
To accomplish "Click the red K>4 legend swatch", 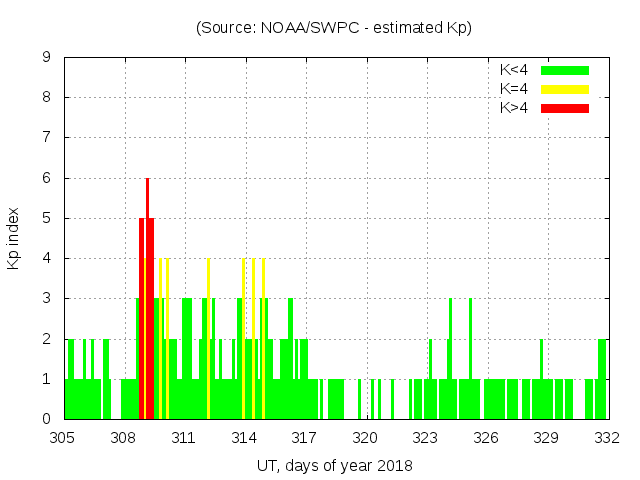I will (x=565, y=107).
